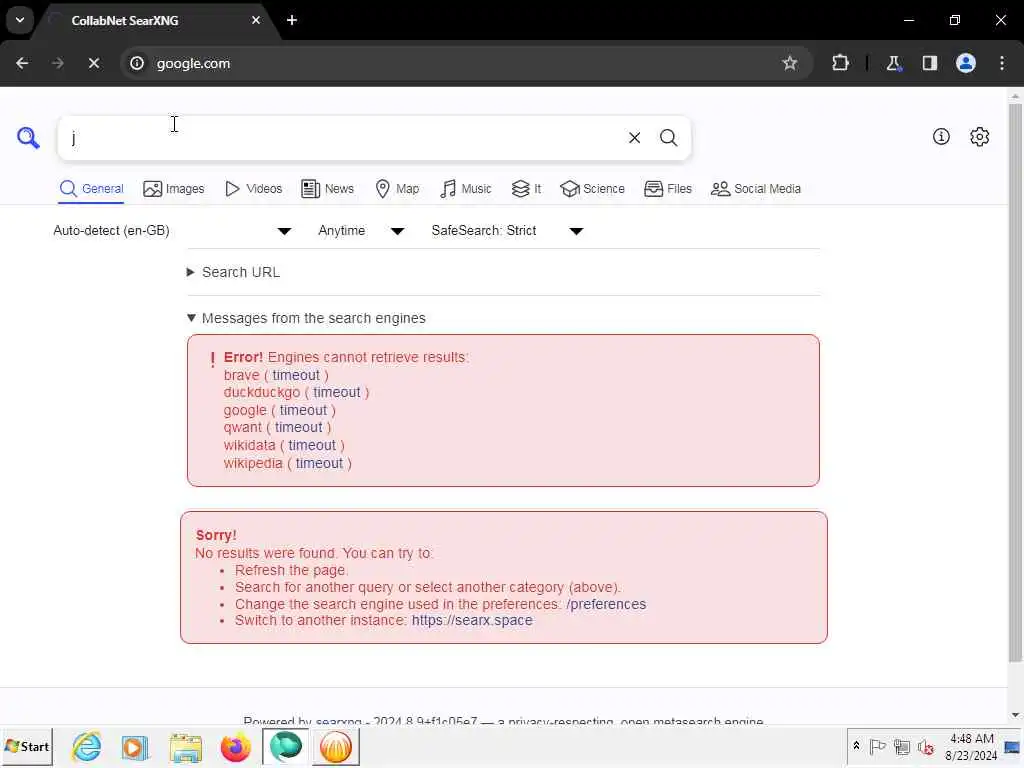This screenshot has width=1024, height=768.
Task: Open the SafeSearch: Strict dropdown
Action: 507,231
